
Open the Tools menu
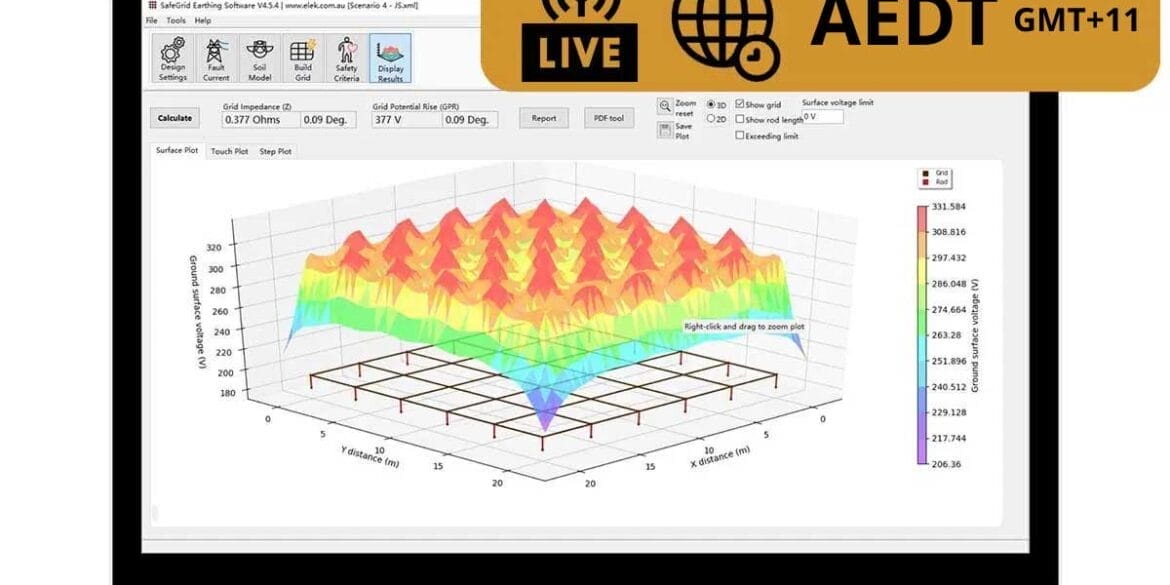[x=176, y=19]
